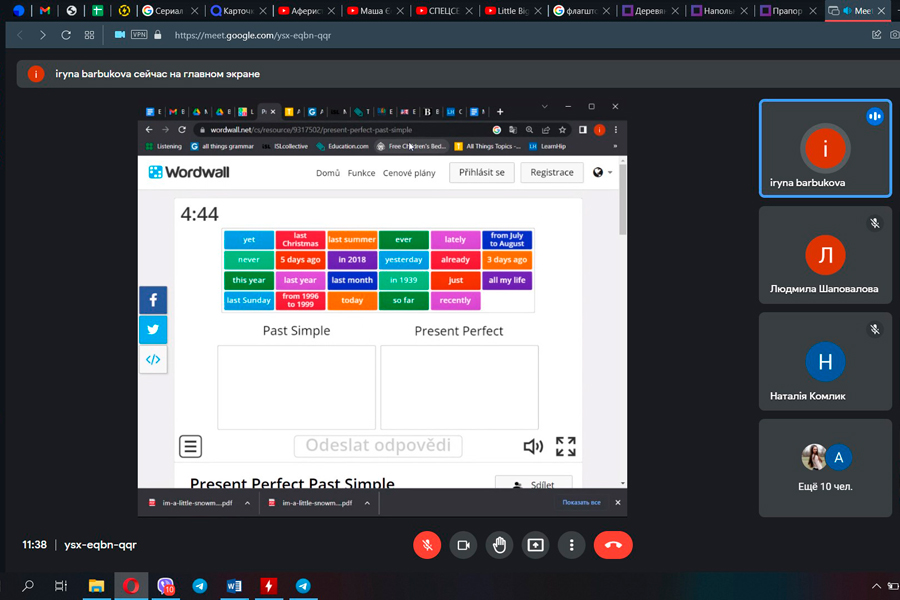Open Funkce link in Wordwall header
The image size is (900, 600).
pyautogui.click(x=361, y=173)
